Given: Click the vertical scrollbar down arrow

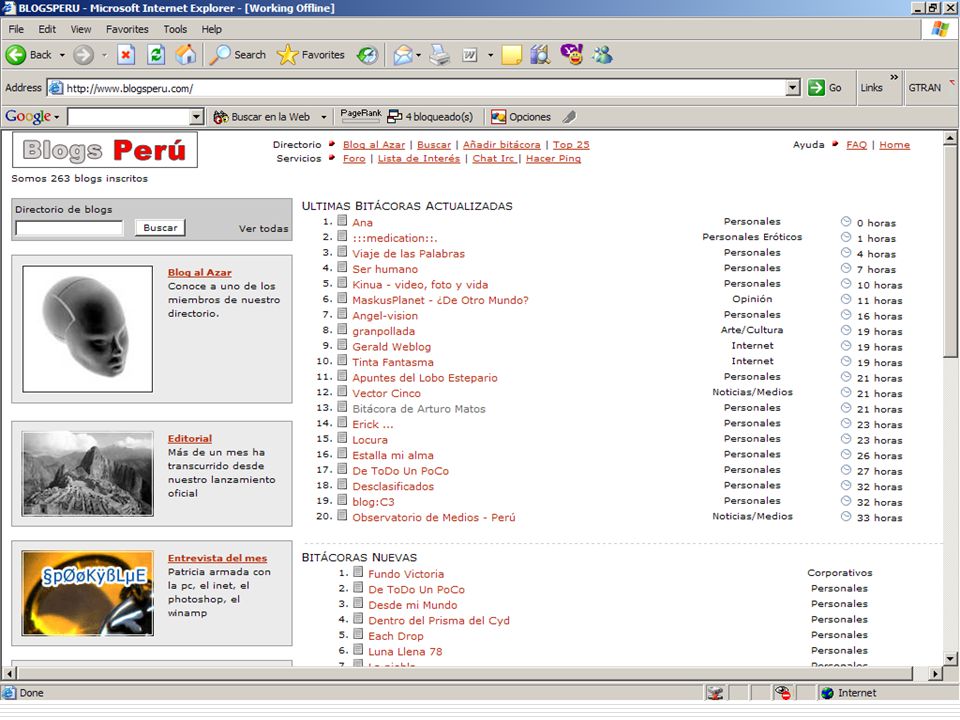Looking at the screenshot, I should pyautogui.click(x=950, y=659).
